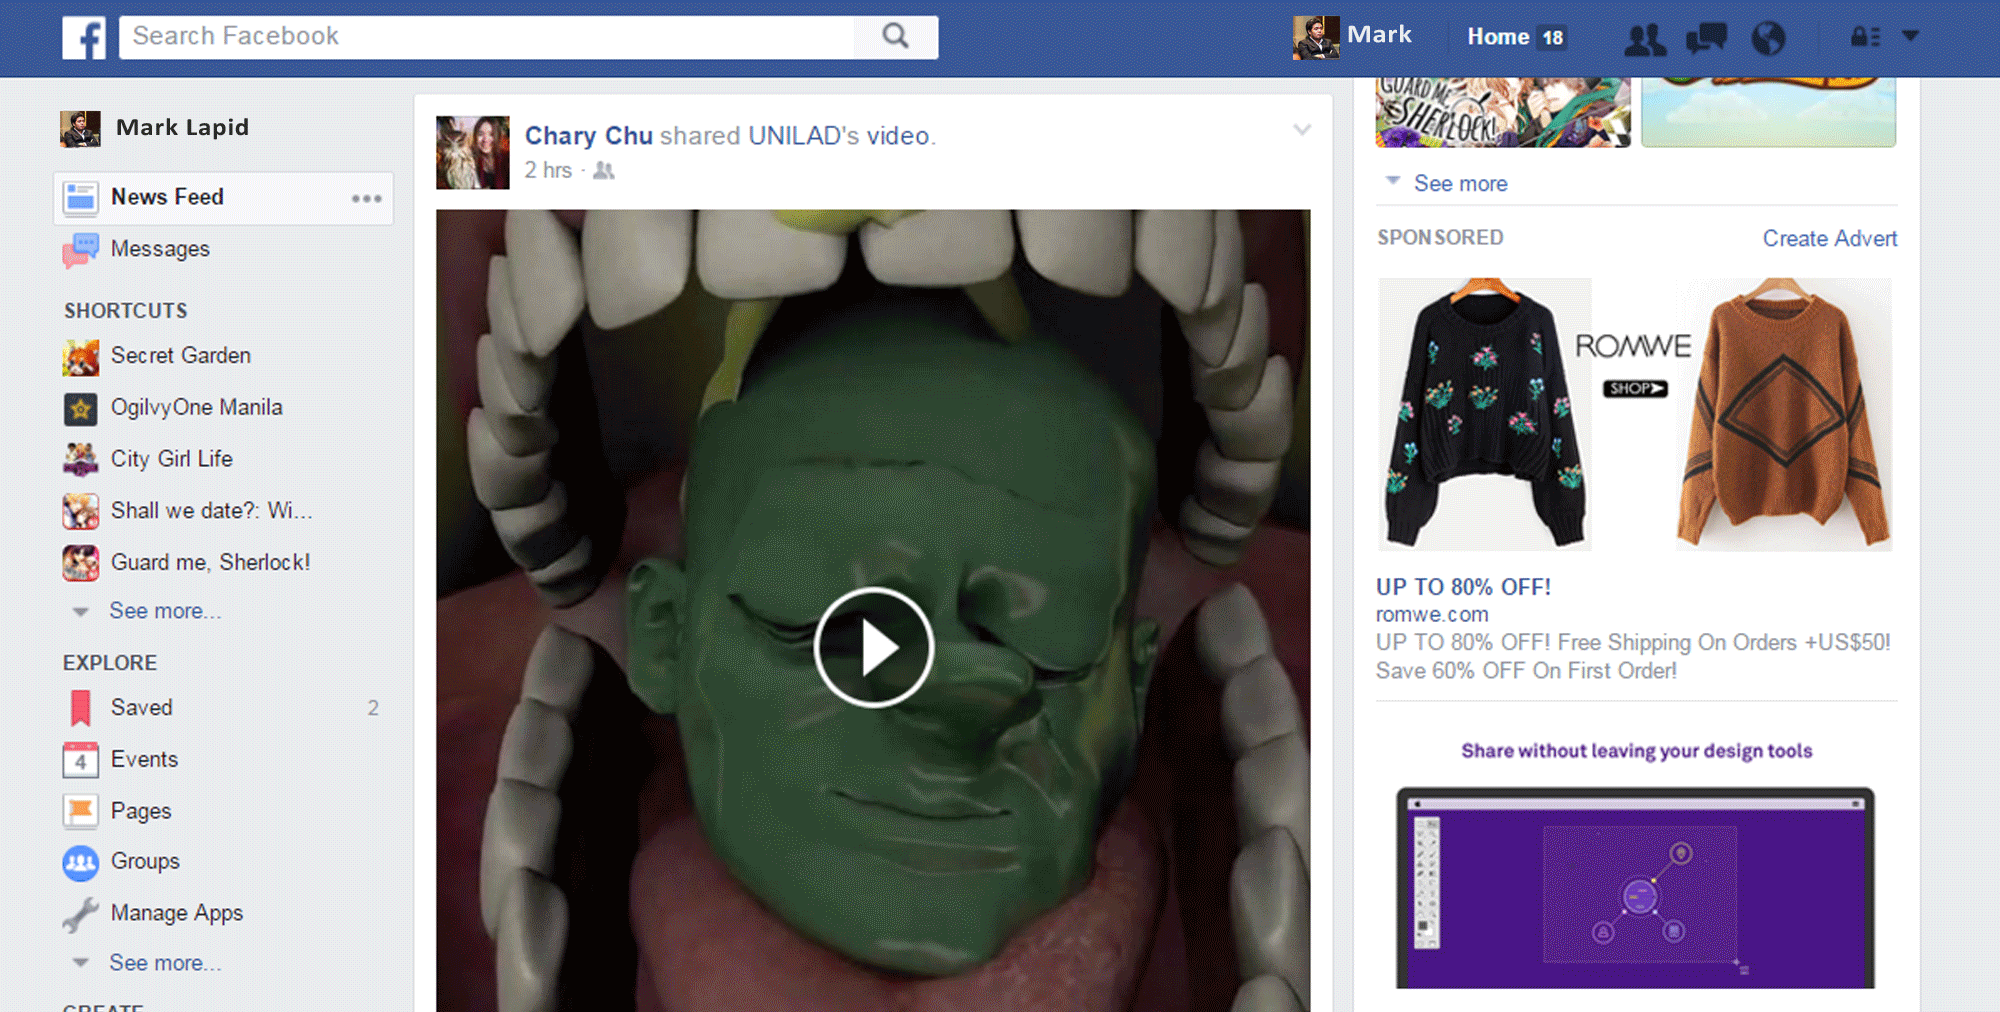
Task: Open Mark Lapid profile in sidebar
Action: tap(182, 128)
